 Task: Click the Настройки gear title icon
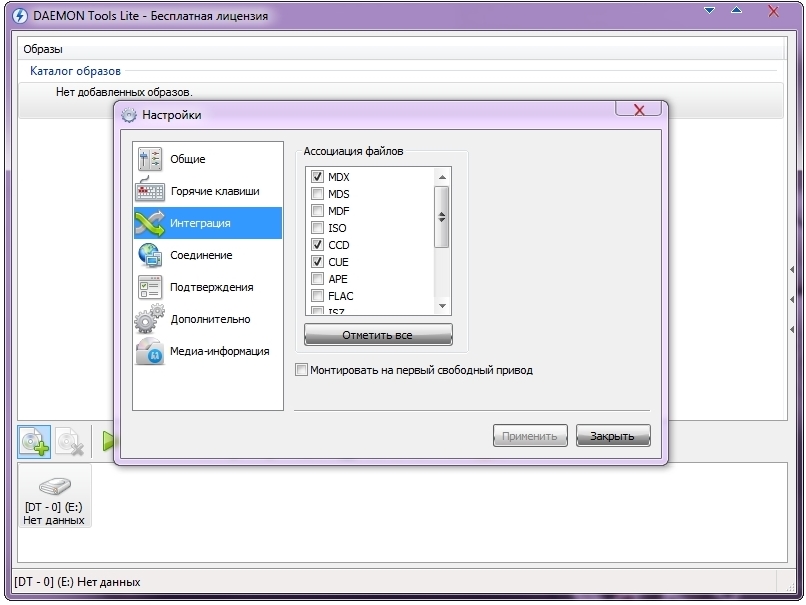[x=129, y=115]
